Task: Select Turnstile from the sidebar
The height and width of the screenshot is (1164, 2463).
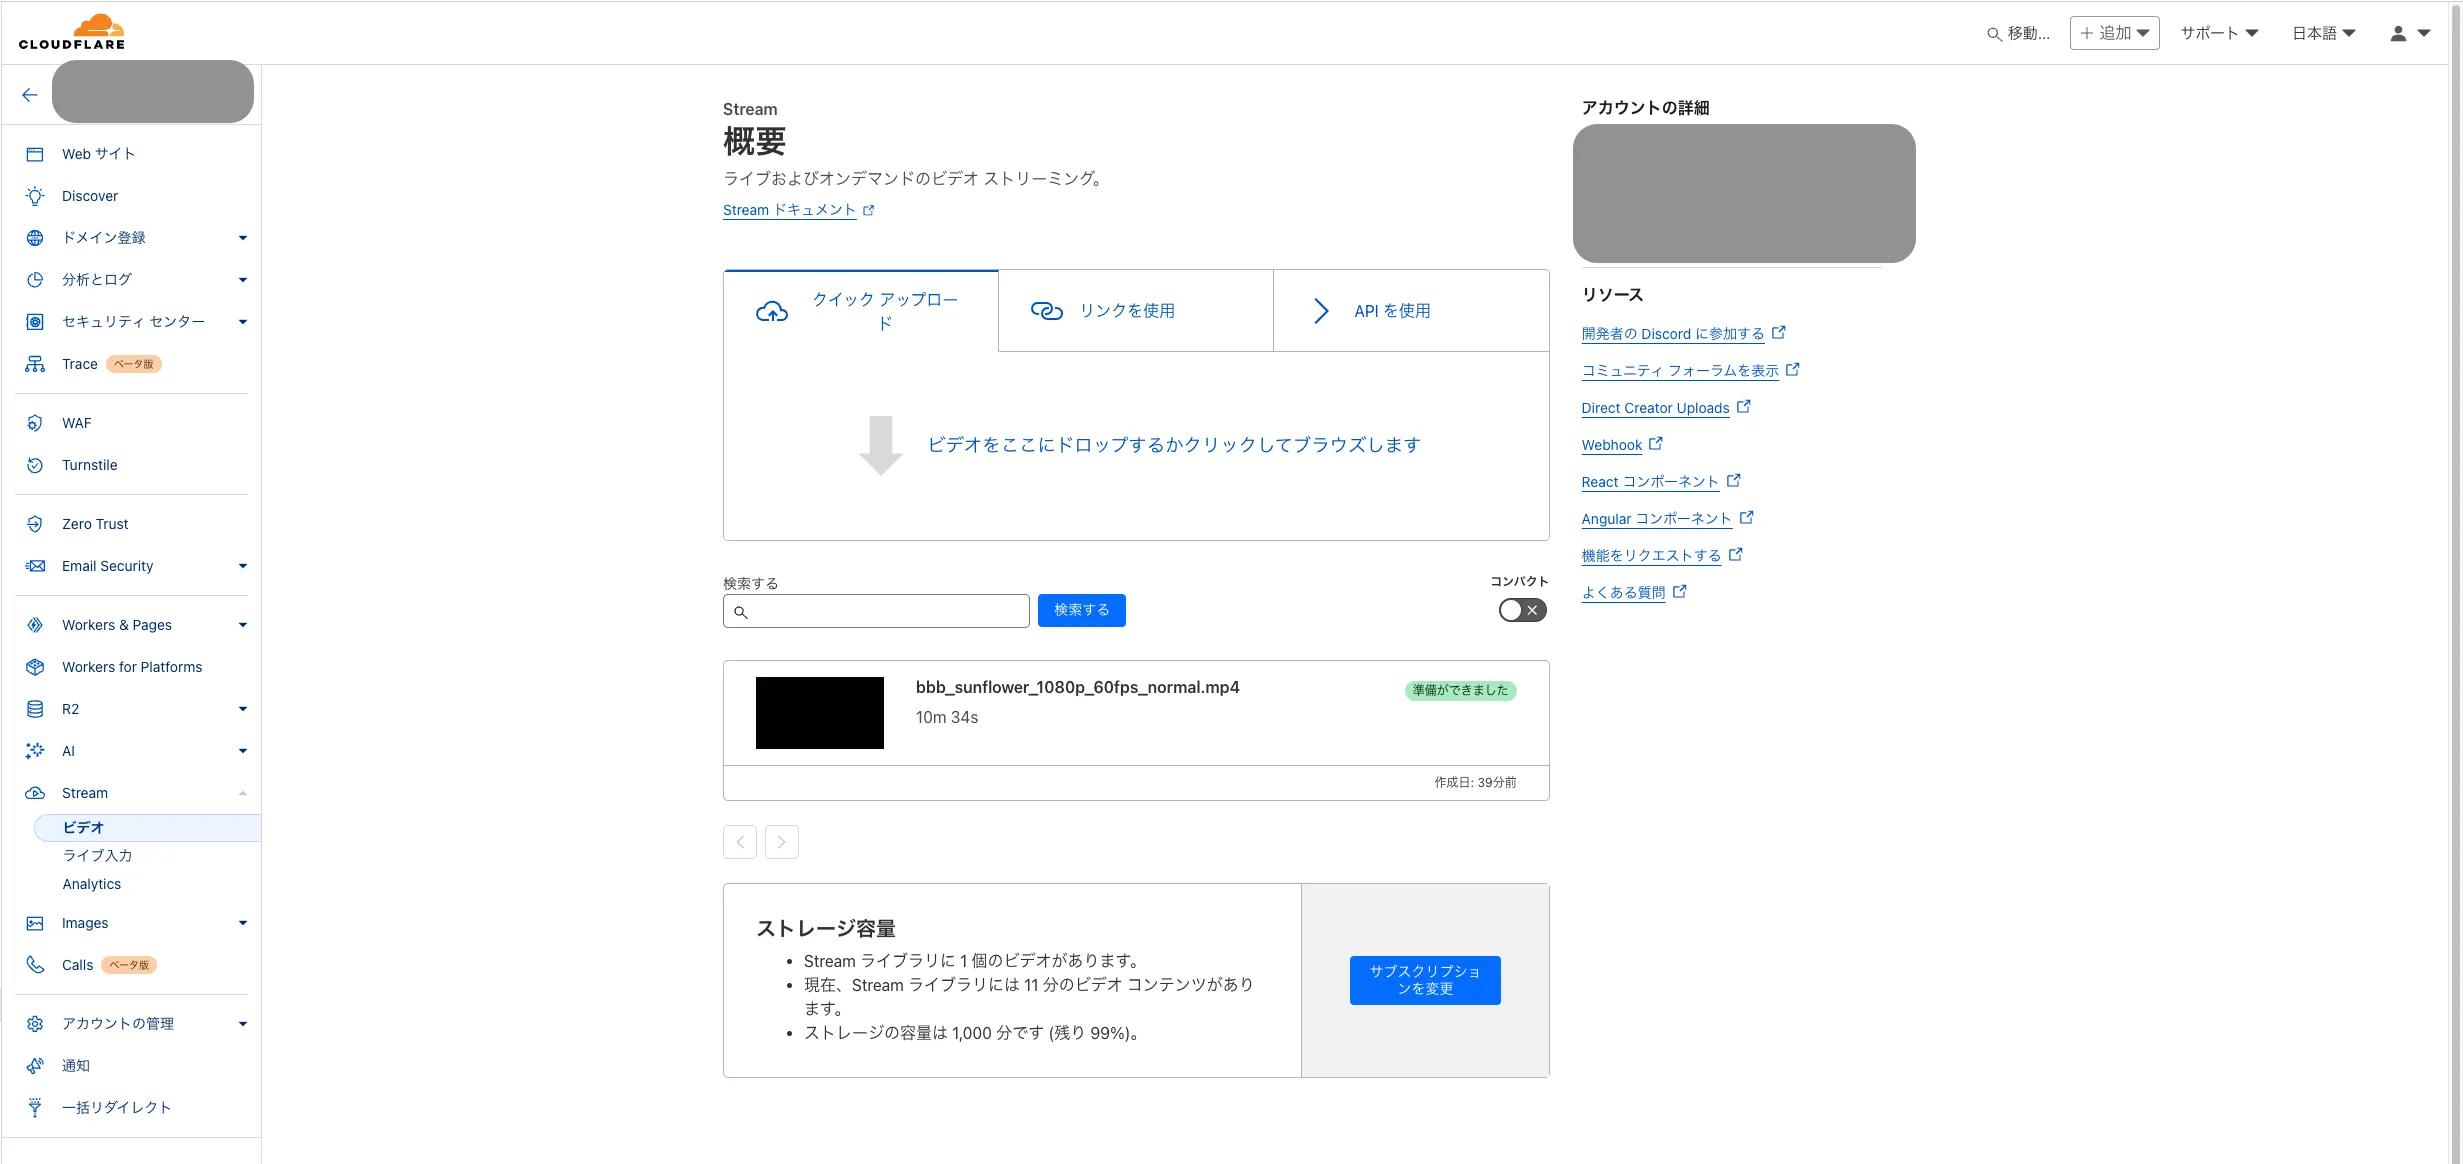Action: coord(90,464)
